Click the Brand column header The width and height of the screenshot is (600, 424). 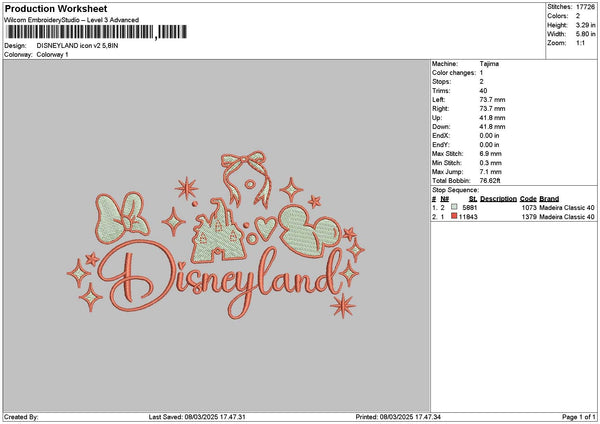click(x=550, y=198)
